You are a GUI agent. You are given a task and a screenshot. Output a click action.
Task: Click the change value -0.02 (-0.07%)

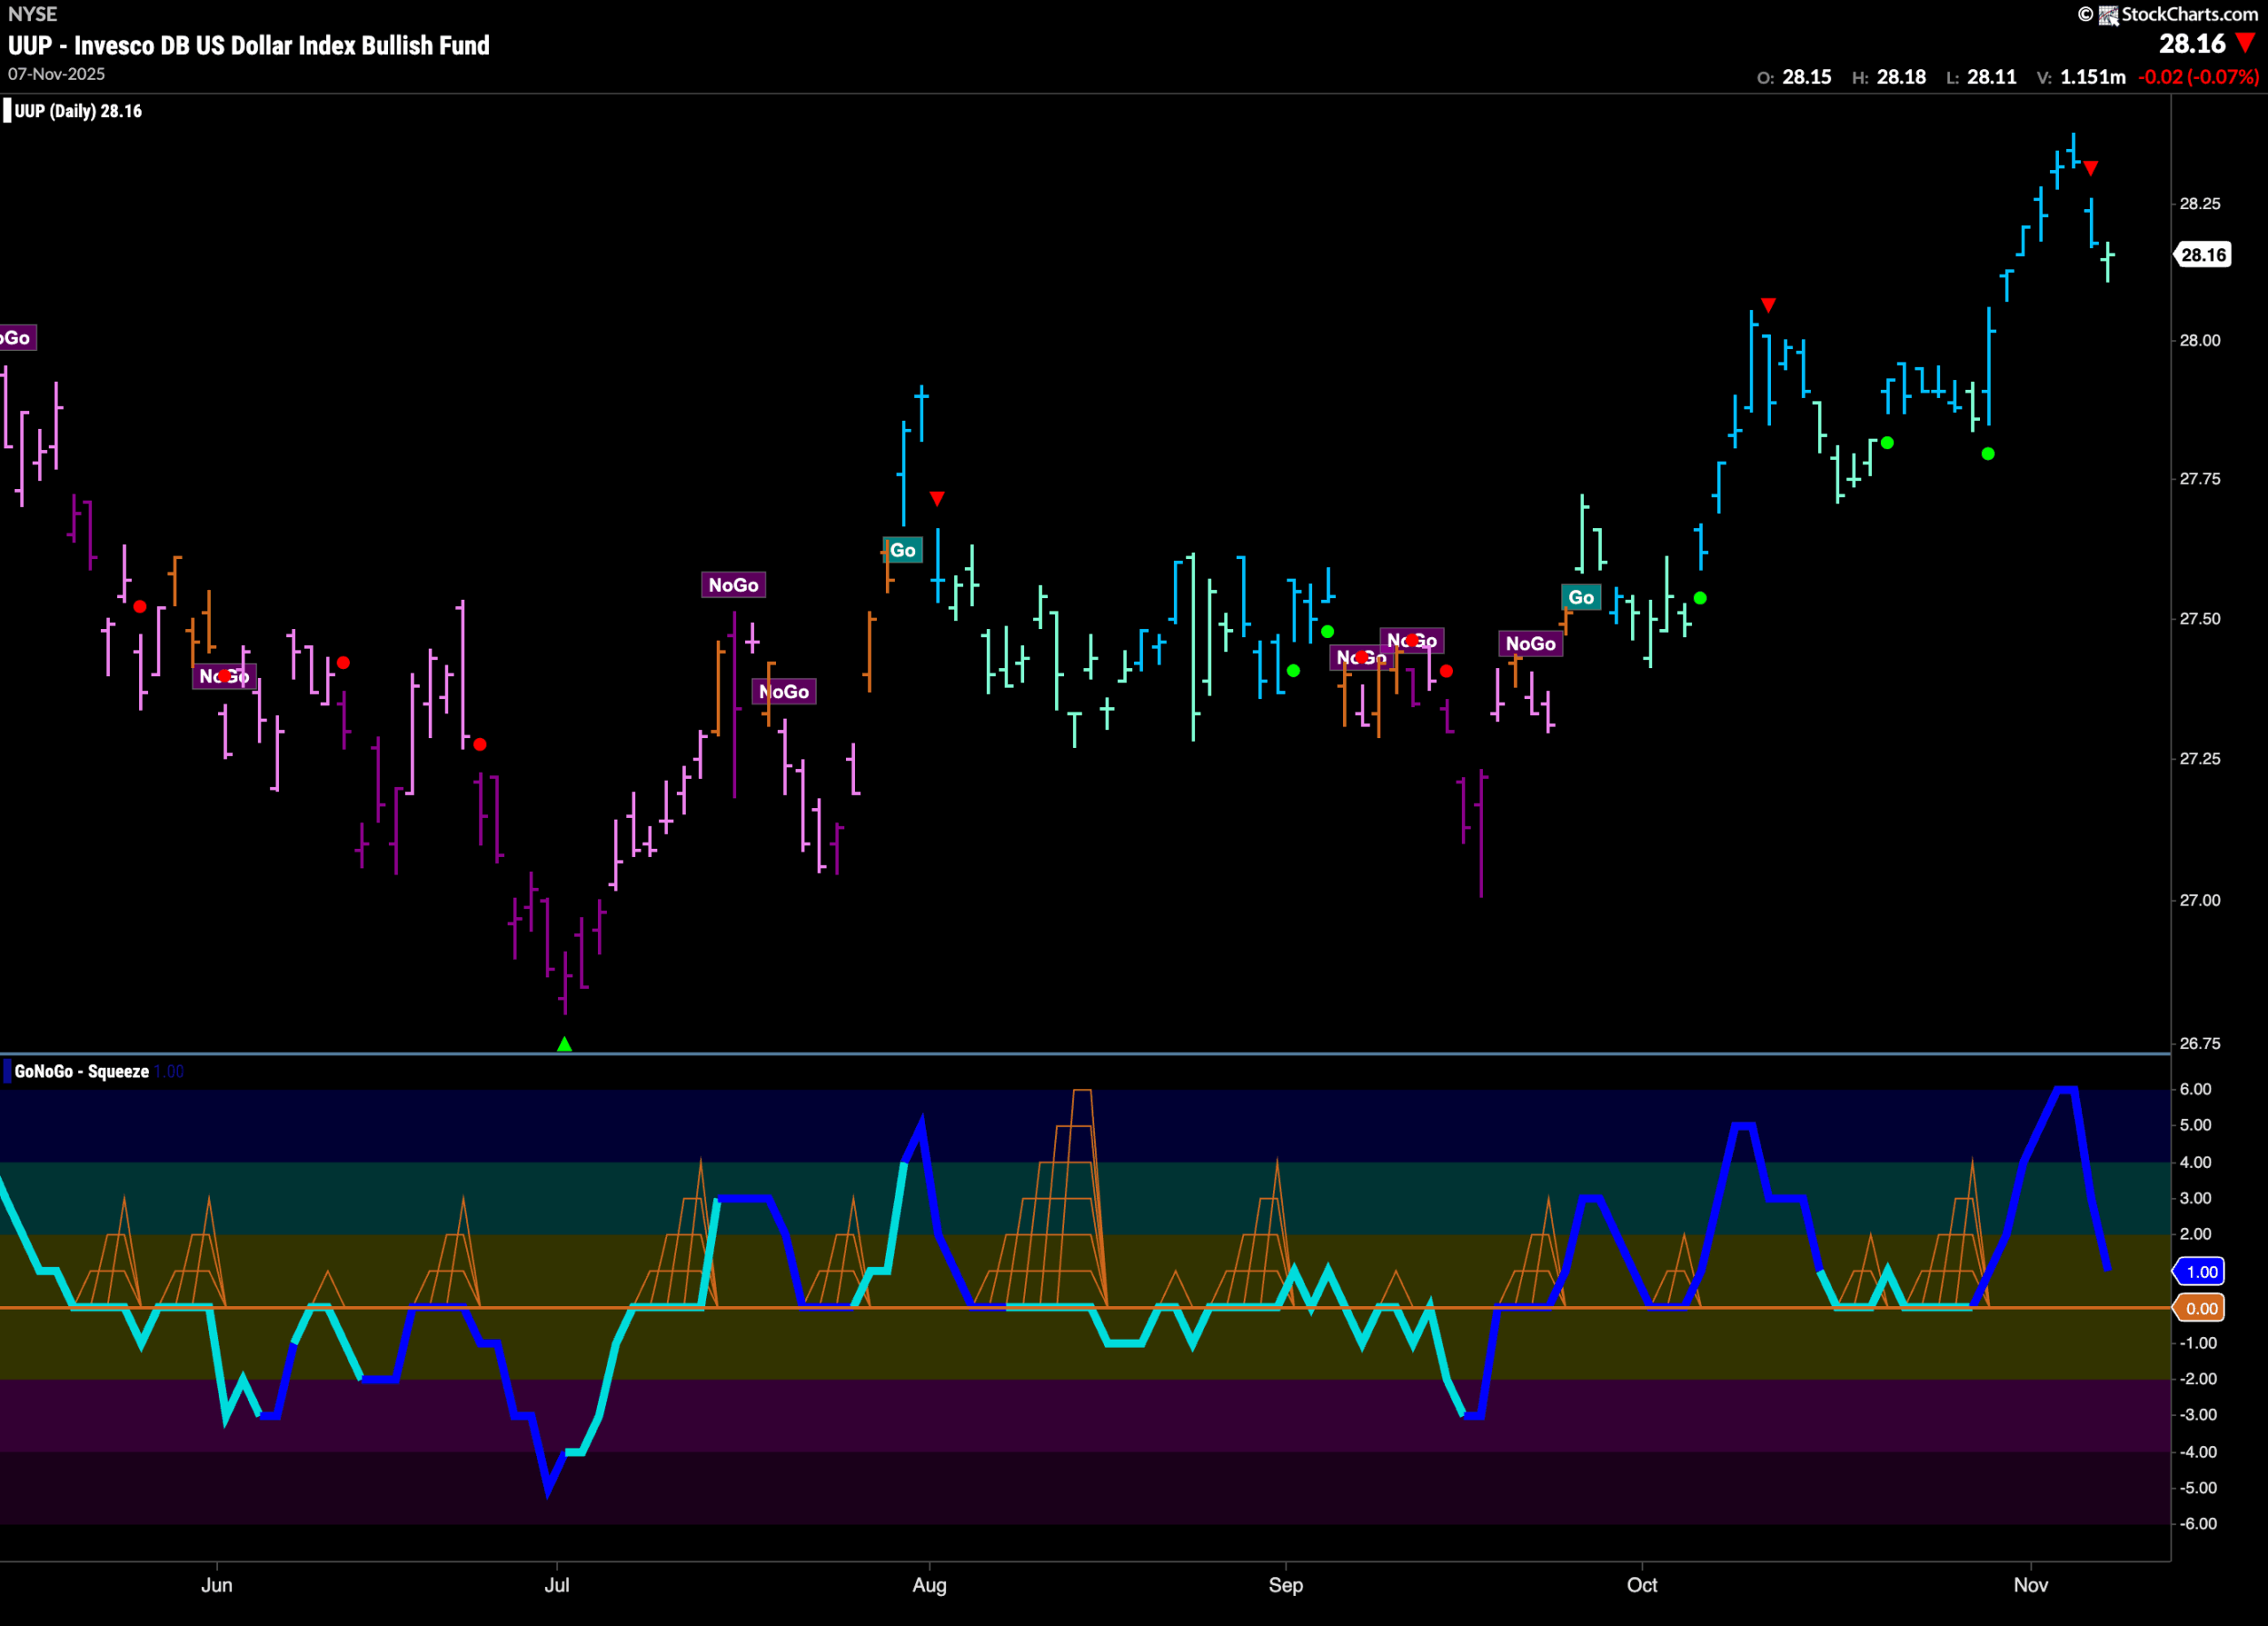tap(2198, 77)
